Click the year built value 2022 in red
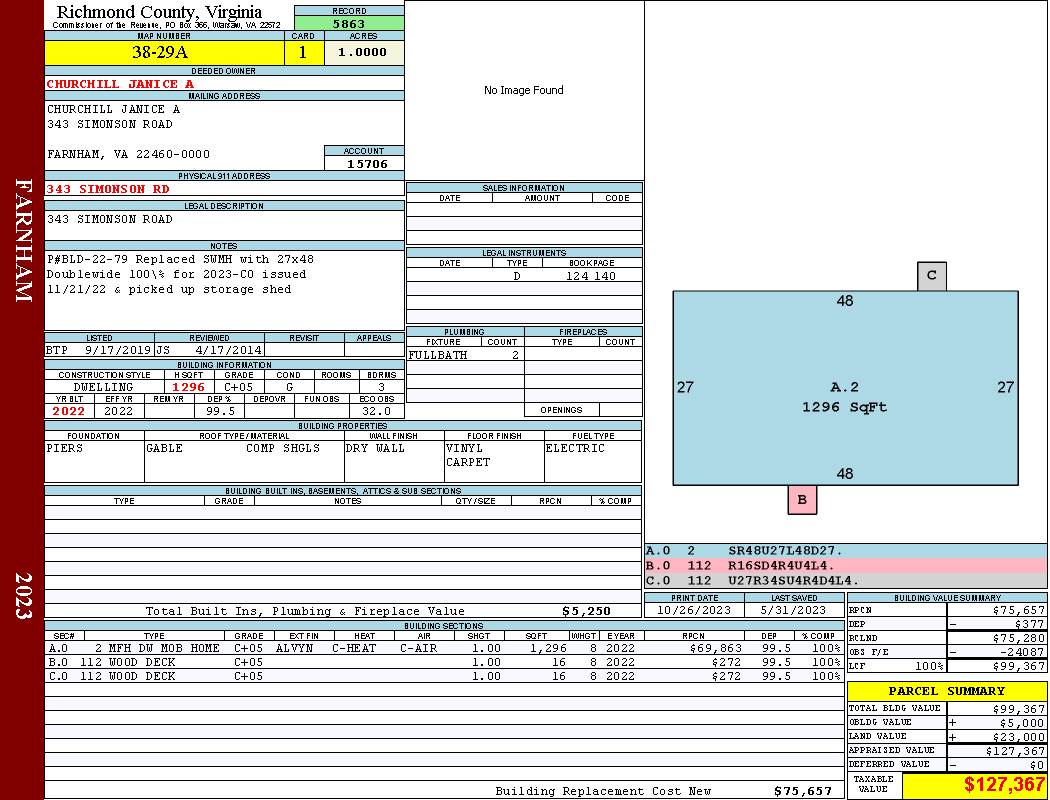The height and width of the screenshot is (800, 1050). [69, 411]
